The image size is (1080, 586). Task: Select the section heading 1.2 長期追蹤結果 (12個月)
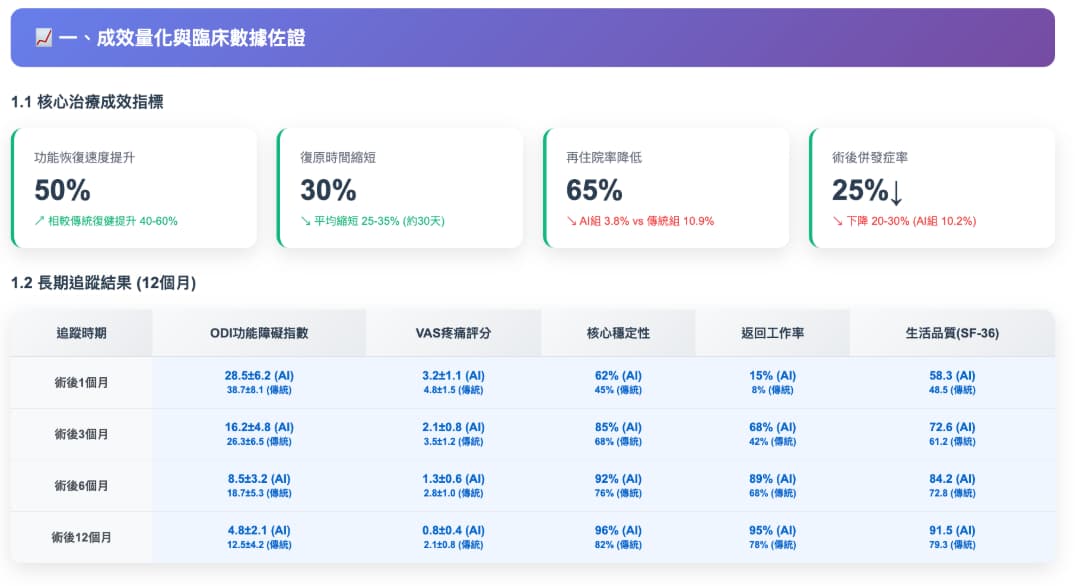click(x=103, y=283)
